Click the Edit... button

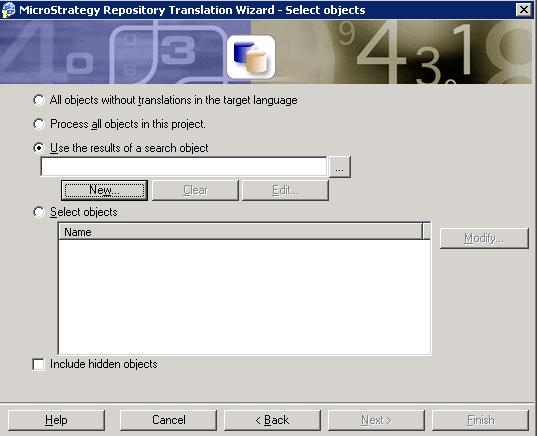285,190
